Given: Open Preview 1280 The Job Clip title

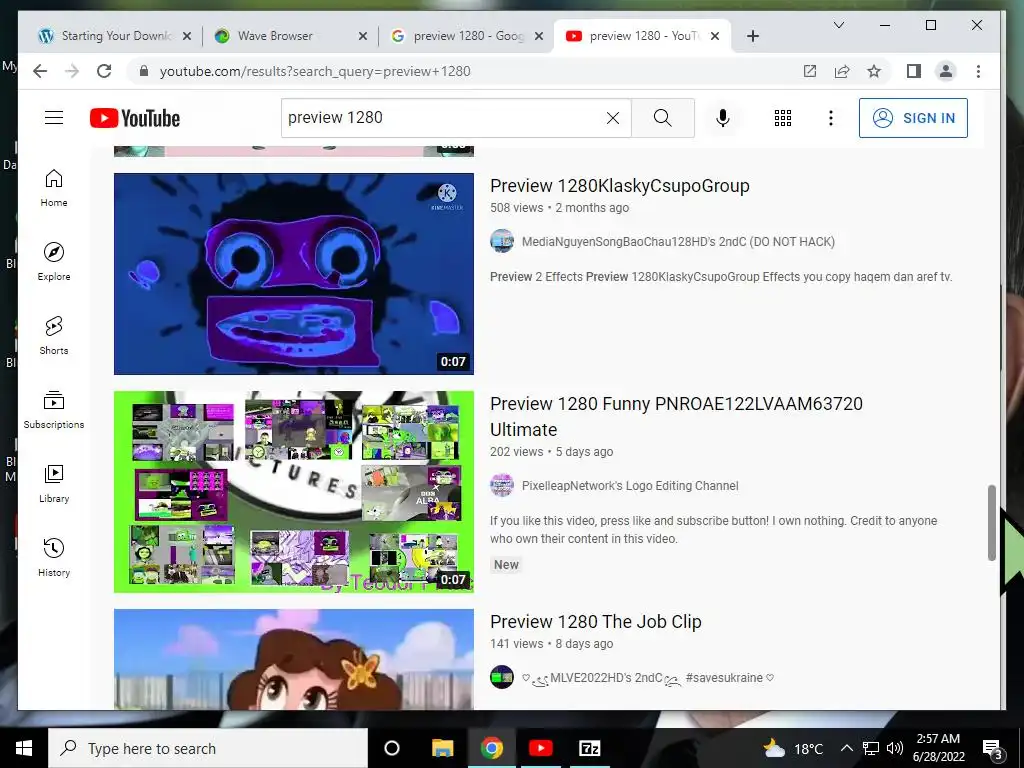Looking at the screenshot, I should pos(596,622).
